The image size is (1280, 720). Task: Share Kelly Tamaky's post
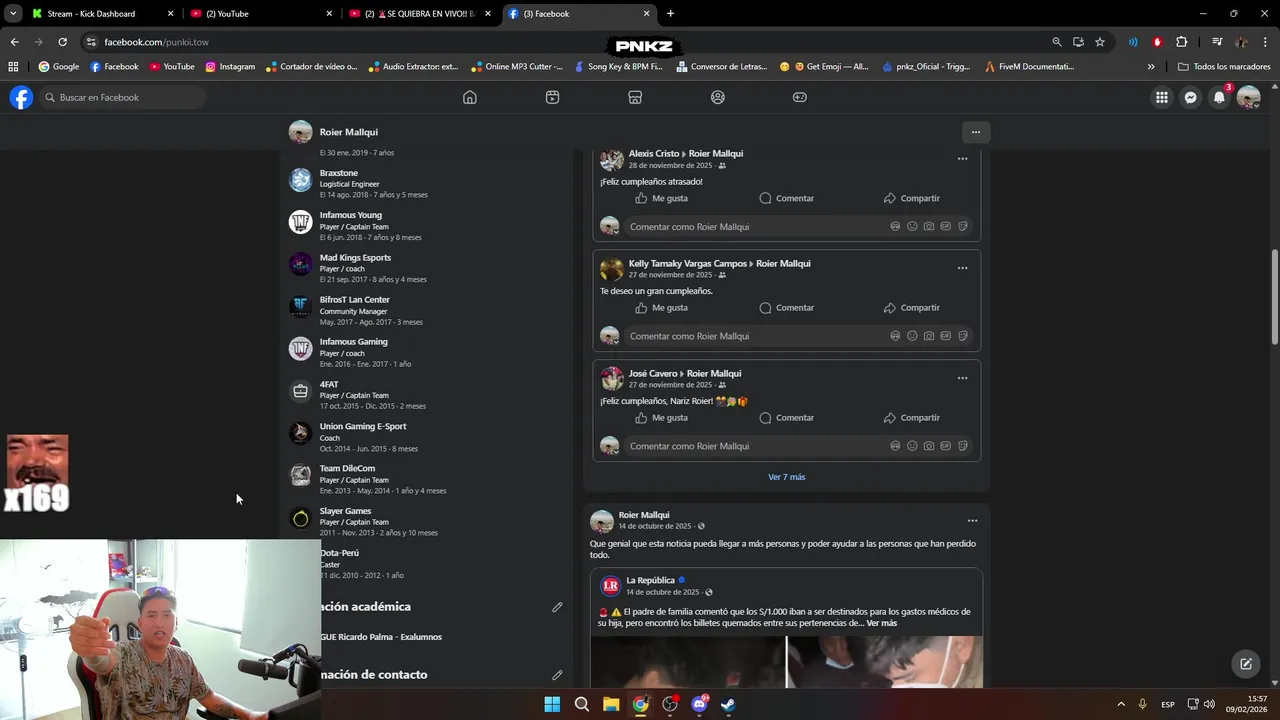tap(911, 308)
